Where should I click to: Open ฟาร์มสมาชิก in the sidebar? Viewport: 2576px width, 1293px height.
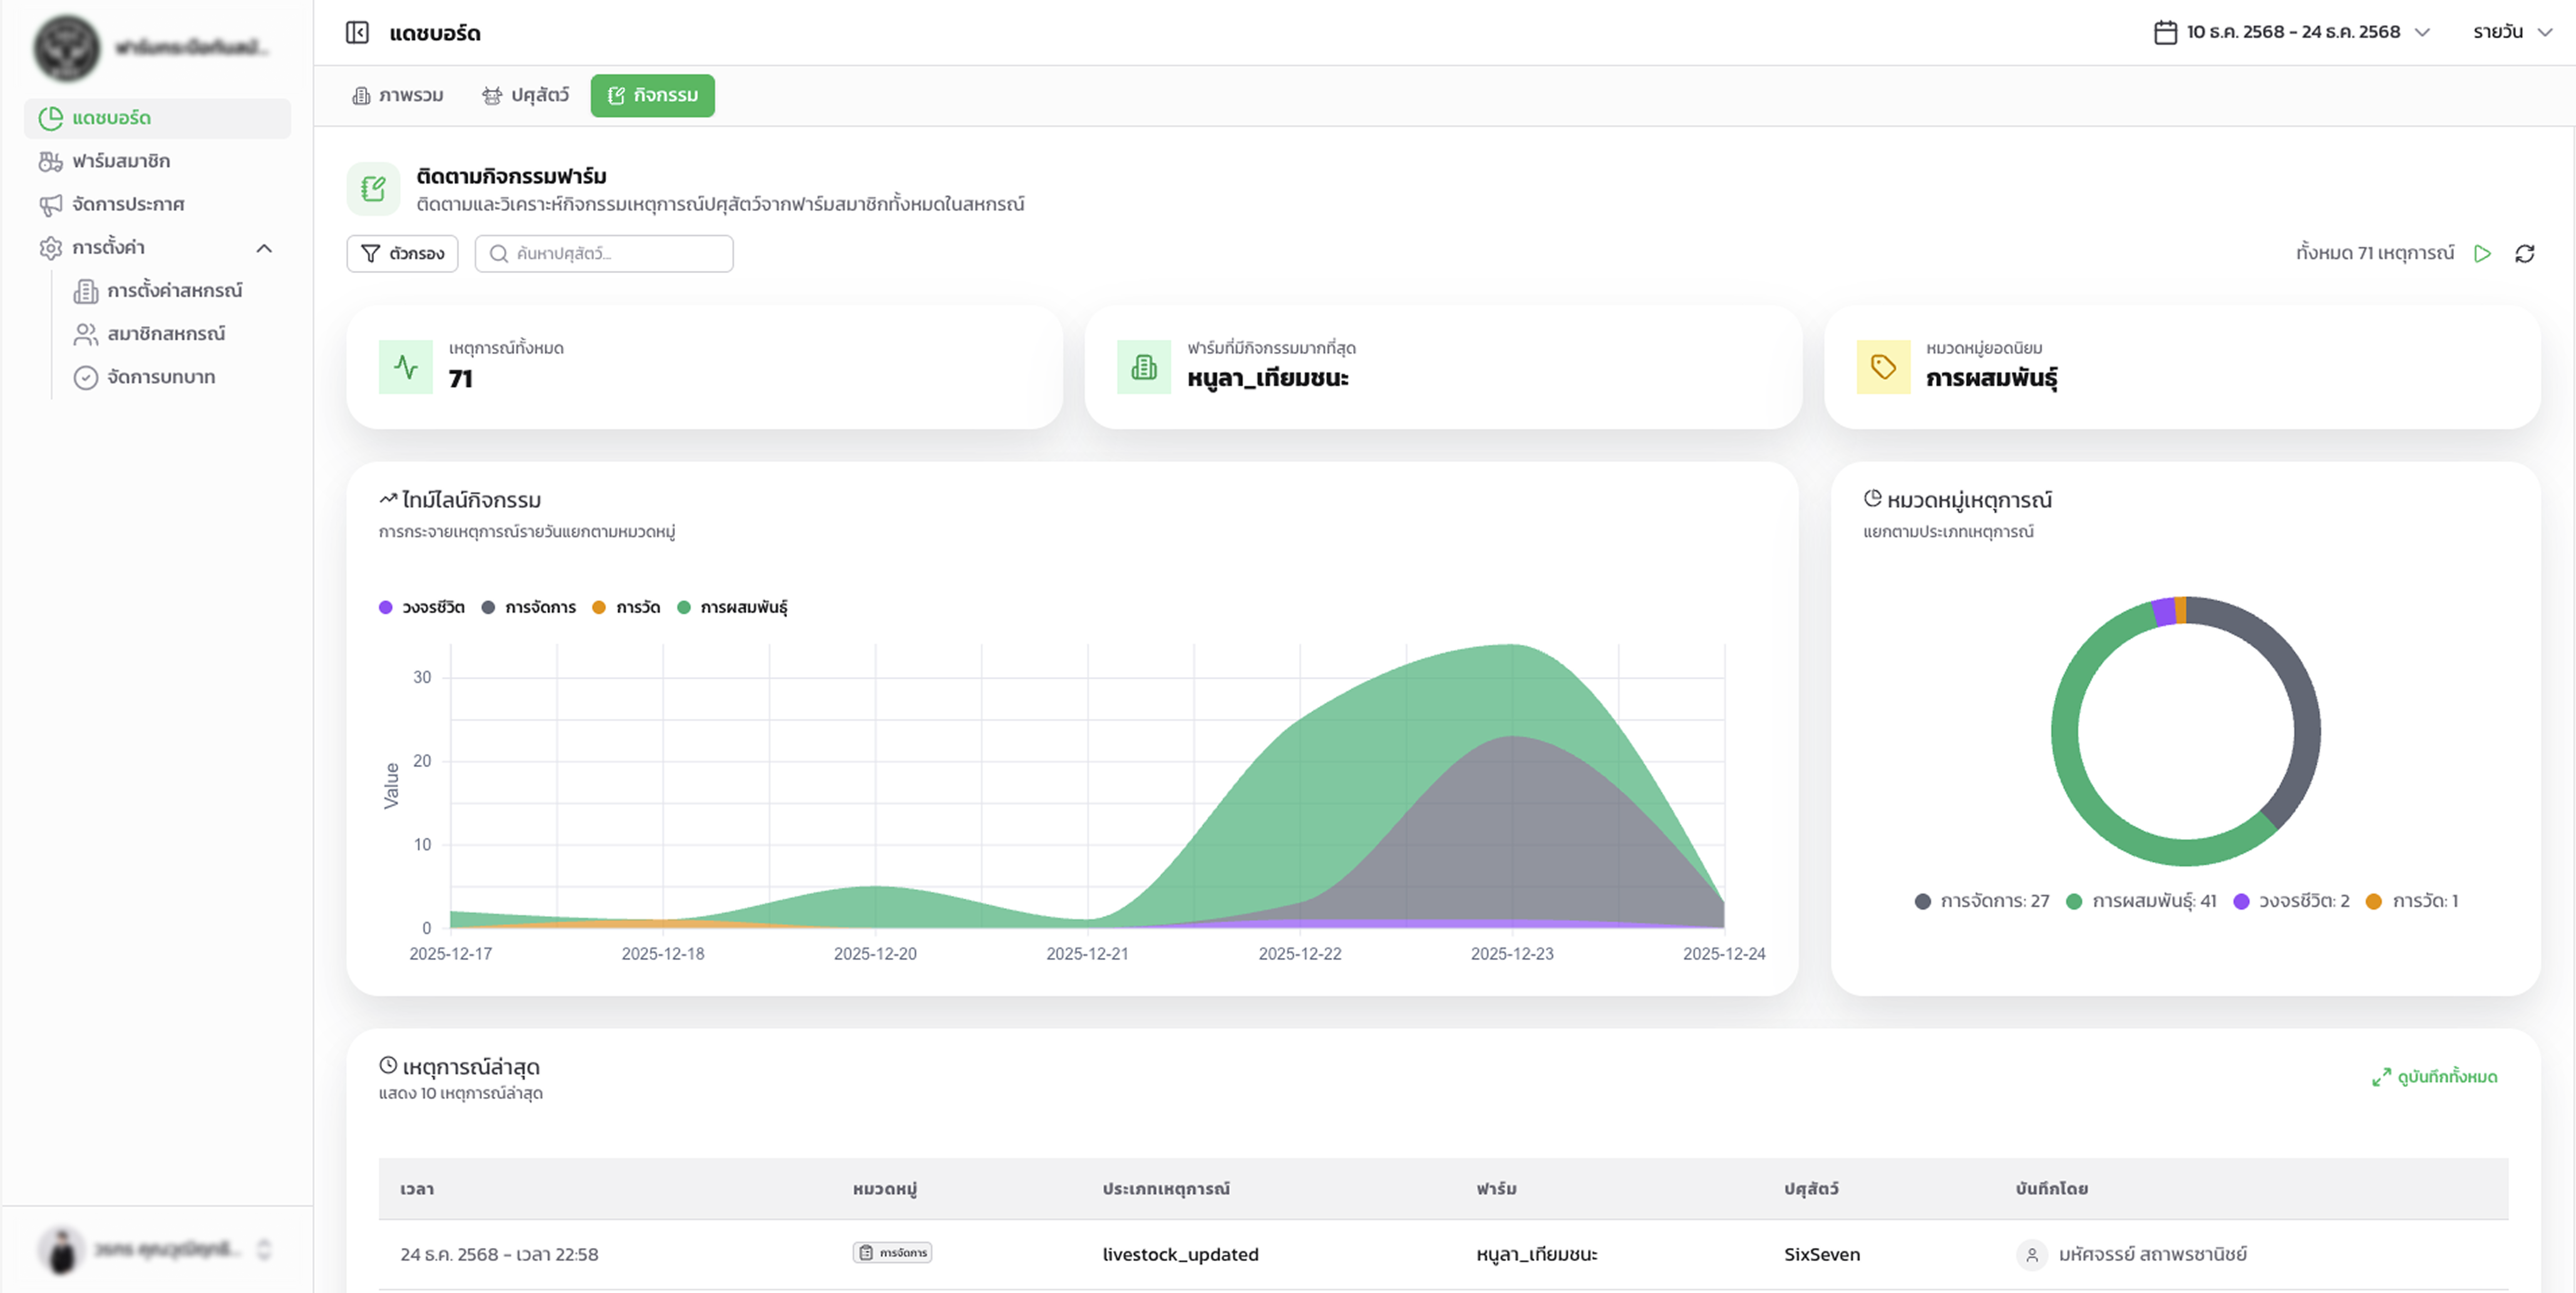(121, 161)
